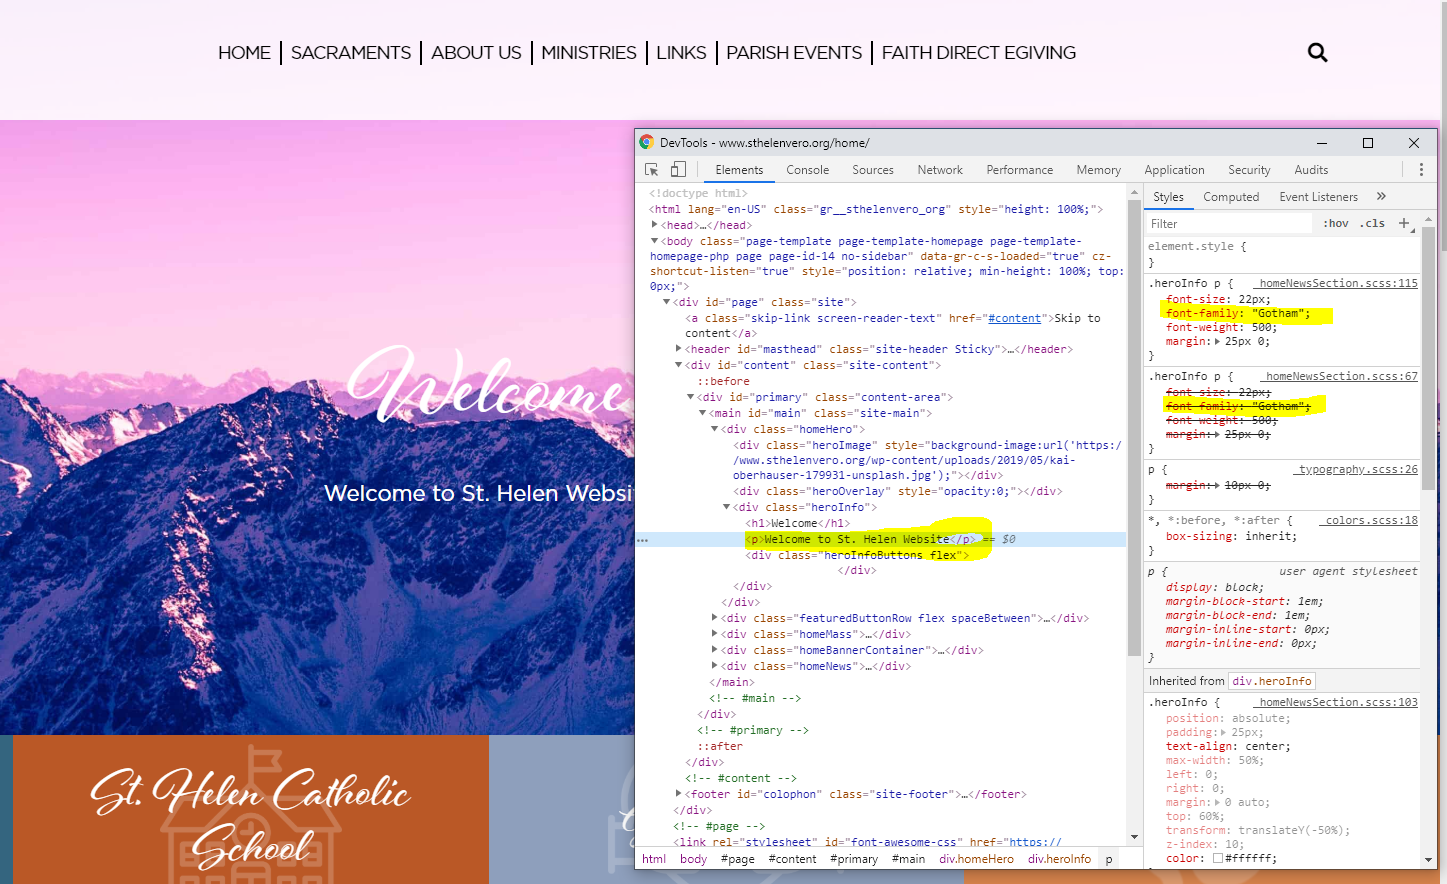Click the three-dot actions icon beside selected node
This screenshot has width=1447, height=884.
click(x=642, y=540)
